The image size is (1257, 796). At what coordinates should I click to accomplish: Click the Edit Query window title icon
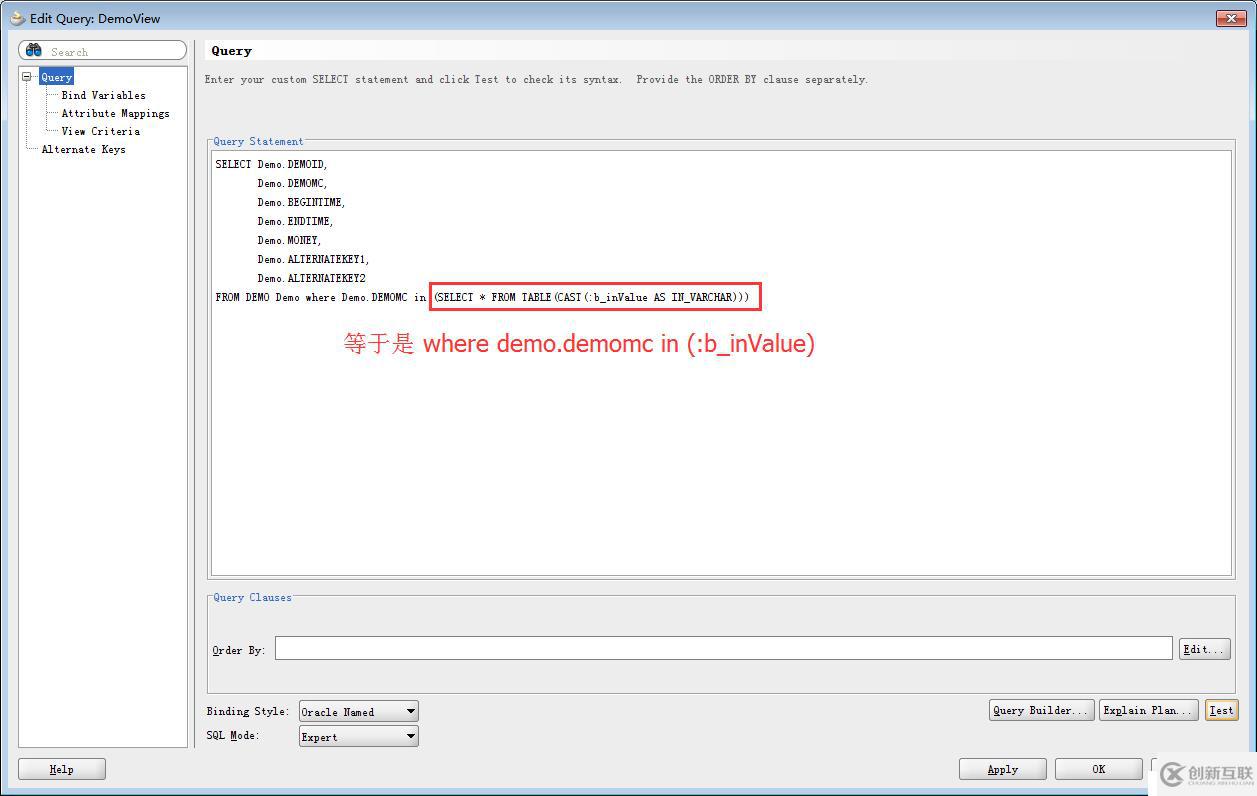pos(16,18)
